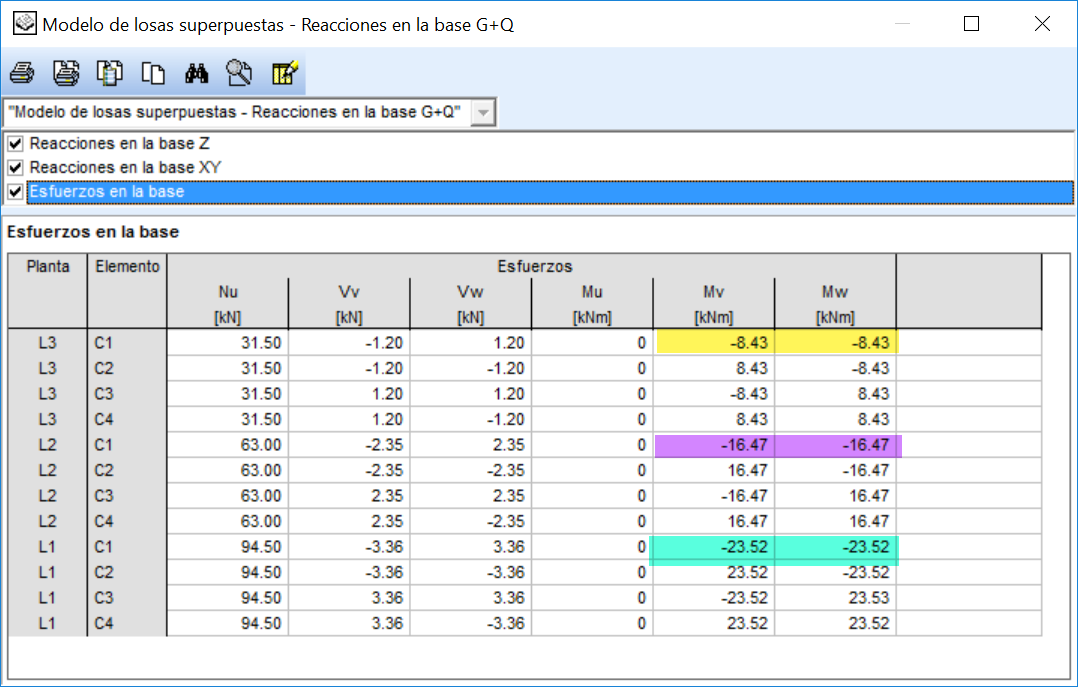Click the Planta column header
Viewport: 1078px width, 687px height.
point(47,267)
